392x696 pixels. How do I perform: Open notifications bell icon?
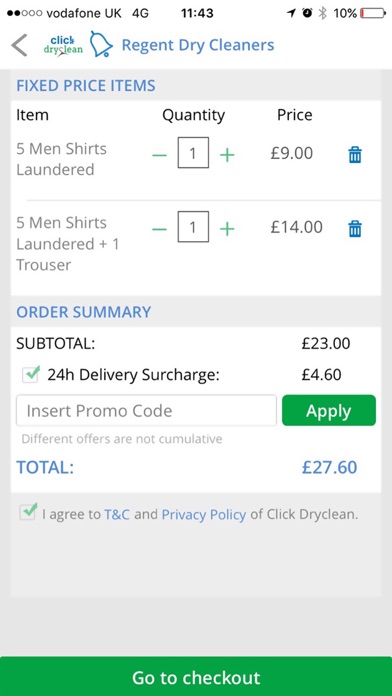(101, 44)
